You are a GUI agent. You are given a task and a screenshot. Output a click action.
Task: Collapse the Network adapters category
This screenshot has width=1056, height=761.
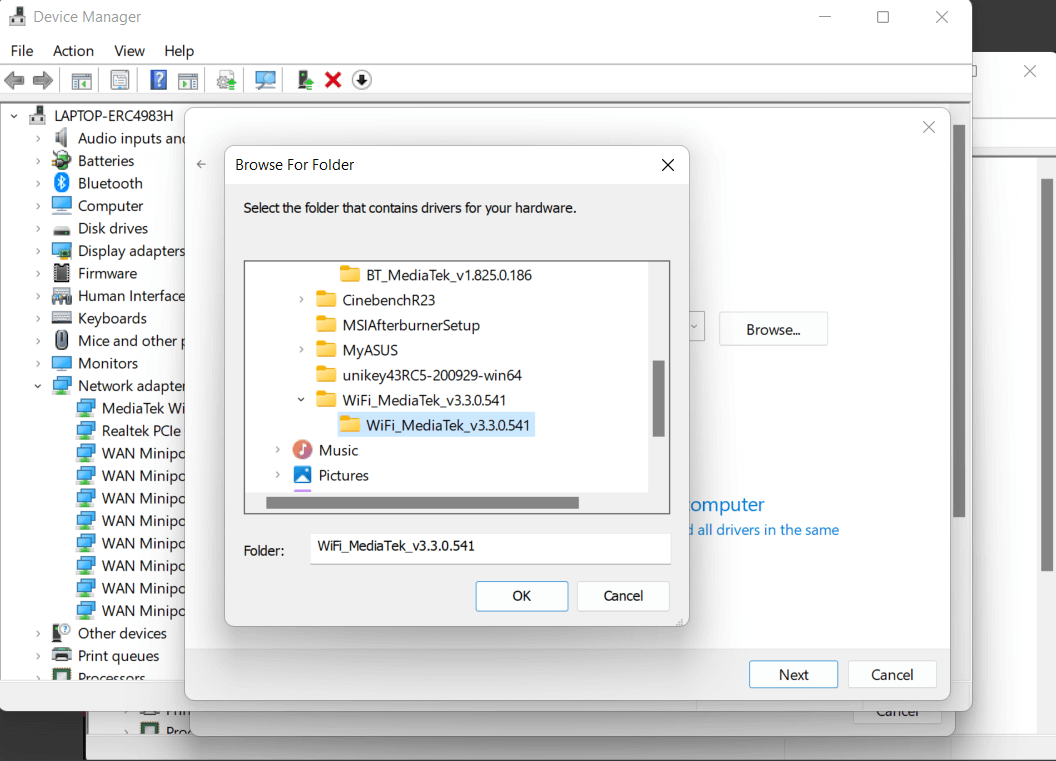coord(38,386)
